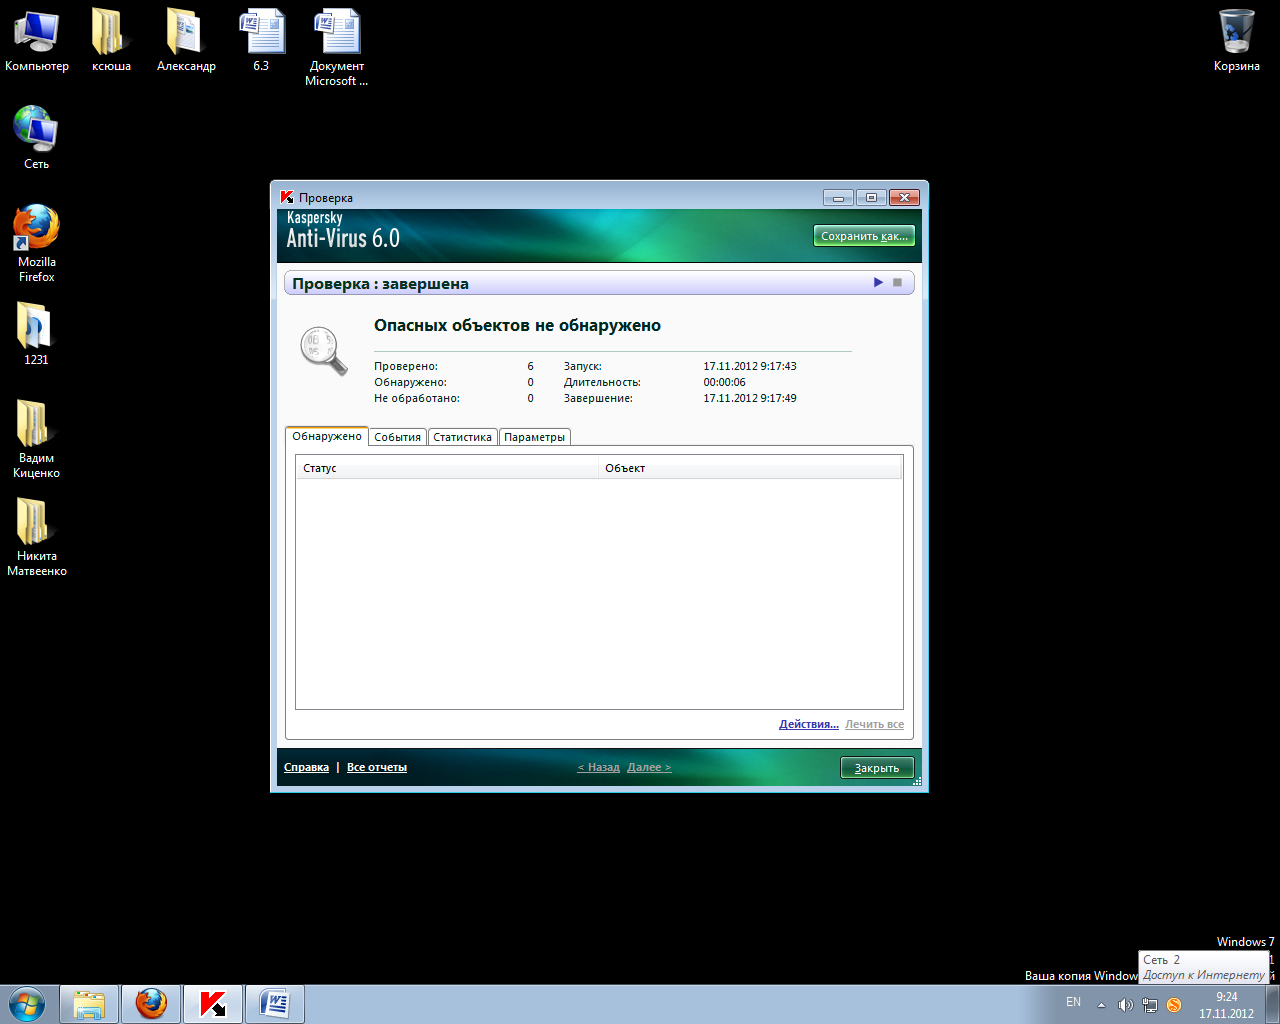Select Никита Матвеенко folder
The image size is (1280, 1024).
coord(36,537)
